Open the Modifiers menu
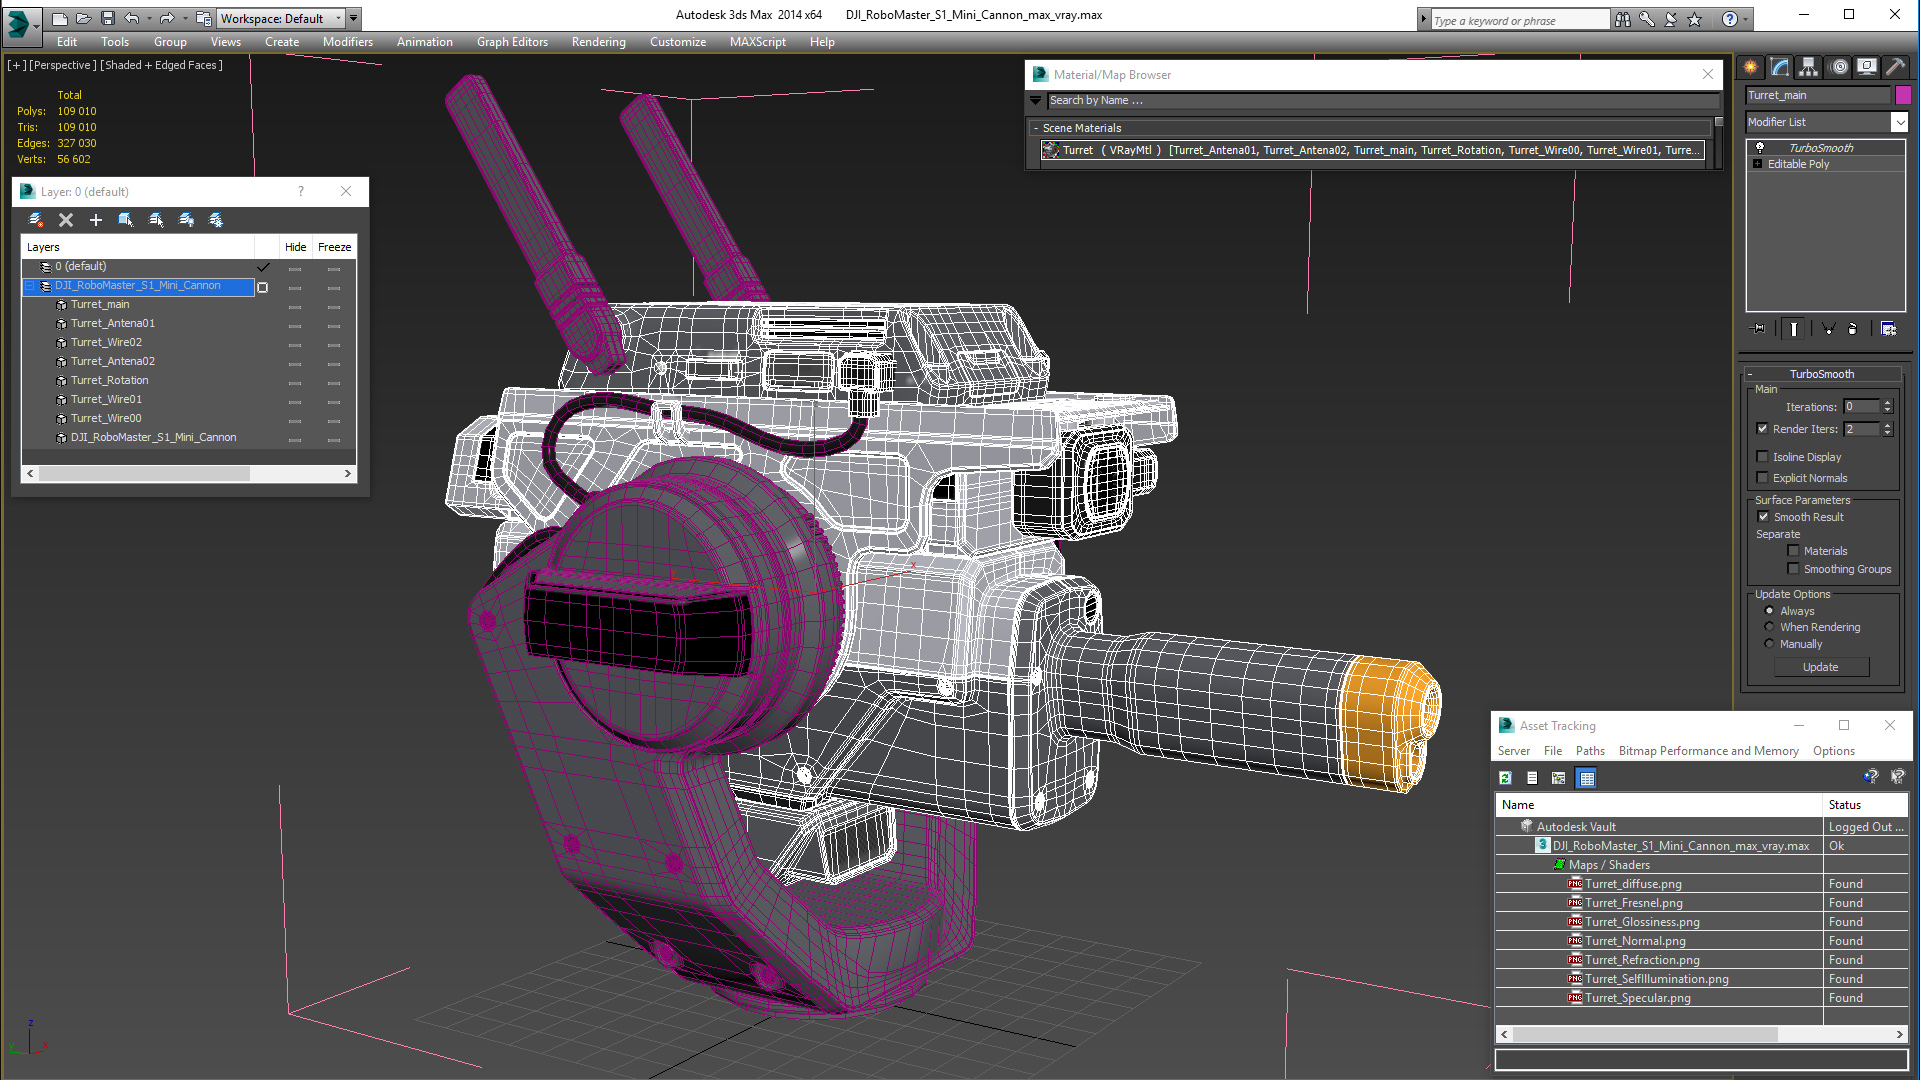This screenshot has width=1920, height=1080. (347, 42)
